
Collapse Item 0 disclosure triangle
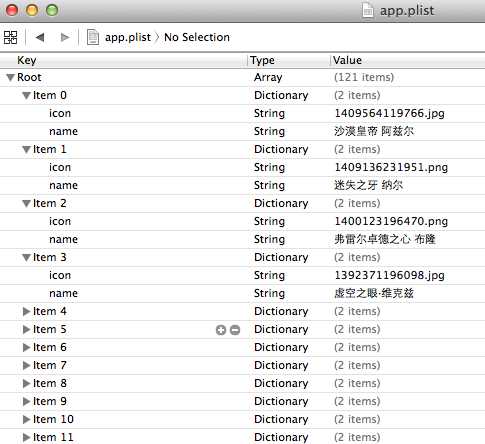coord(26,96)
